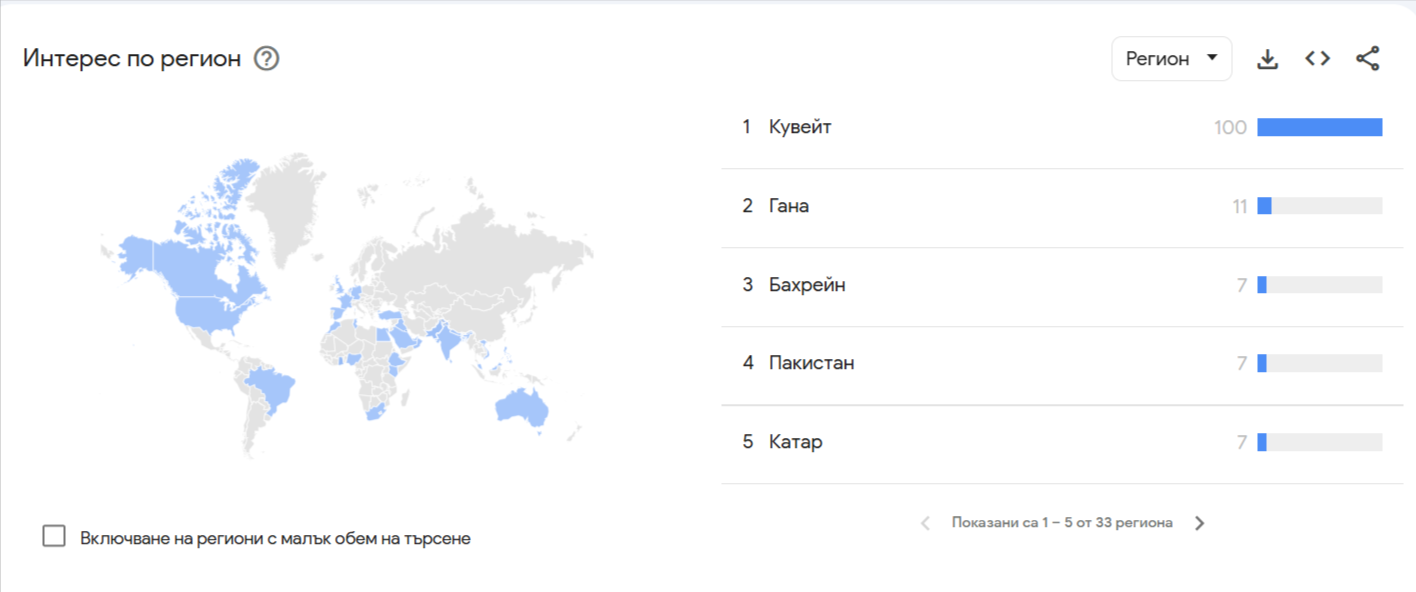Enable including low search volume regions

coord(54,536)
